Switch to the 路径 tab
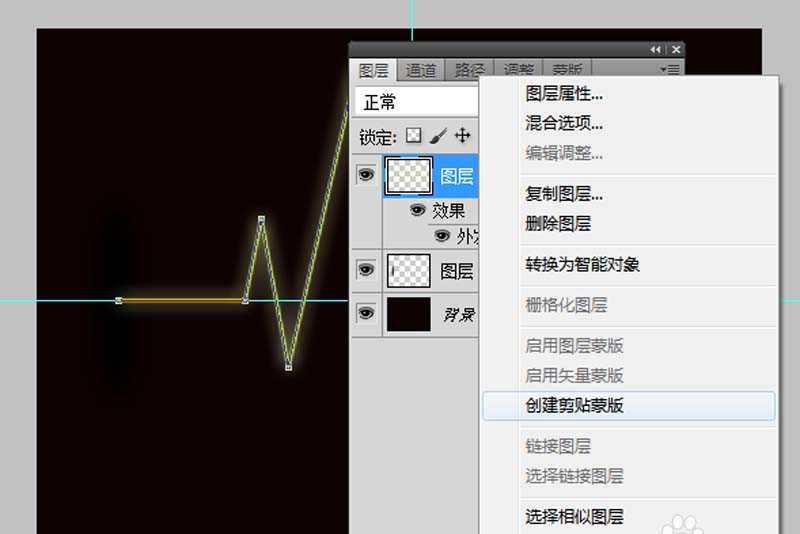The width and height of the screenshot is (800, 534). click(468, 70)
